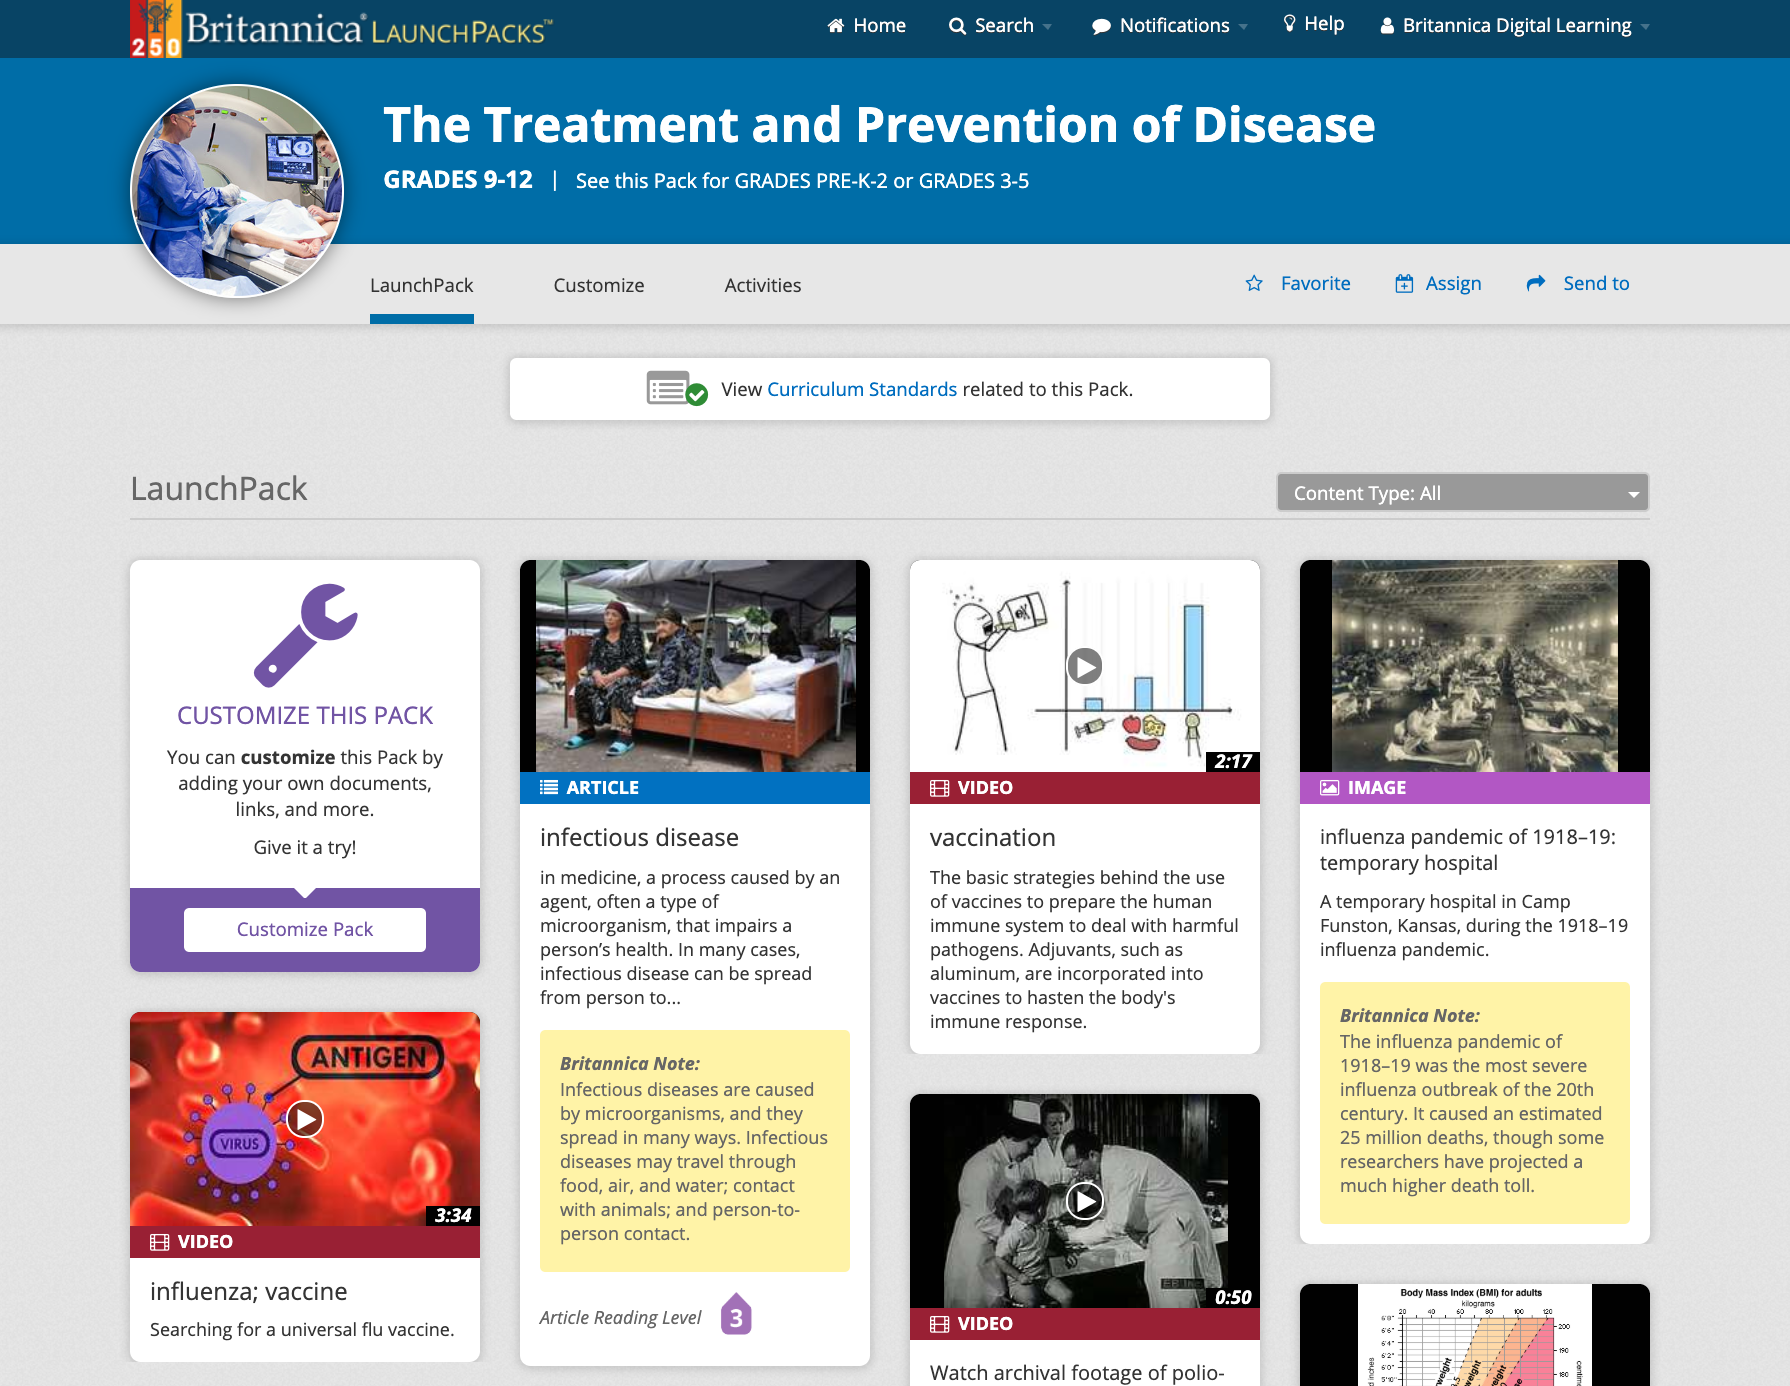Click the VIDEO film icon on vaccination card
1790x1386 pixels.
click(x=940, y=788)
